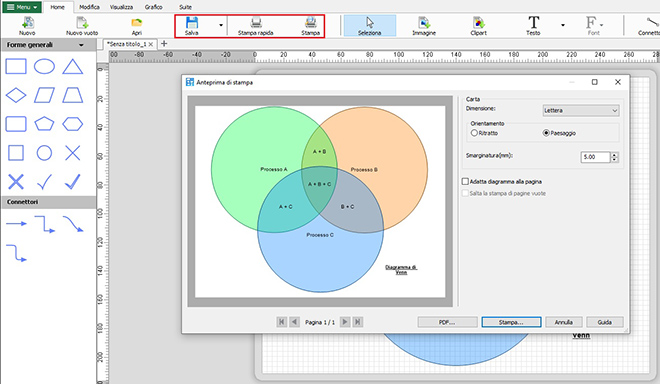Add a new document tab with plus

point(164,43)
